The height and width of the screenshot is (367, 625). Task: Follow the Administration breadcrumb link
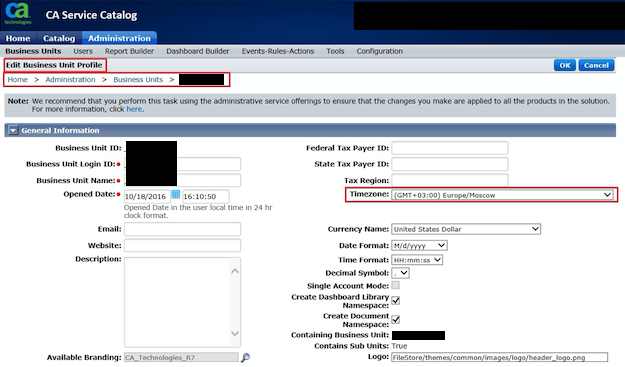coord(70,79)
